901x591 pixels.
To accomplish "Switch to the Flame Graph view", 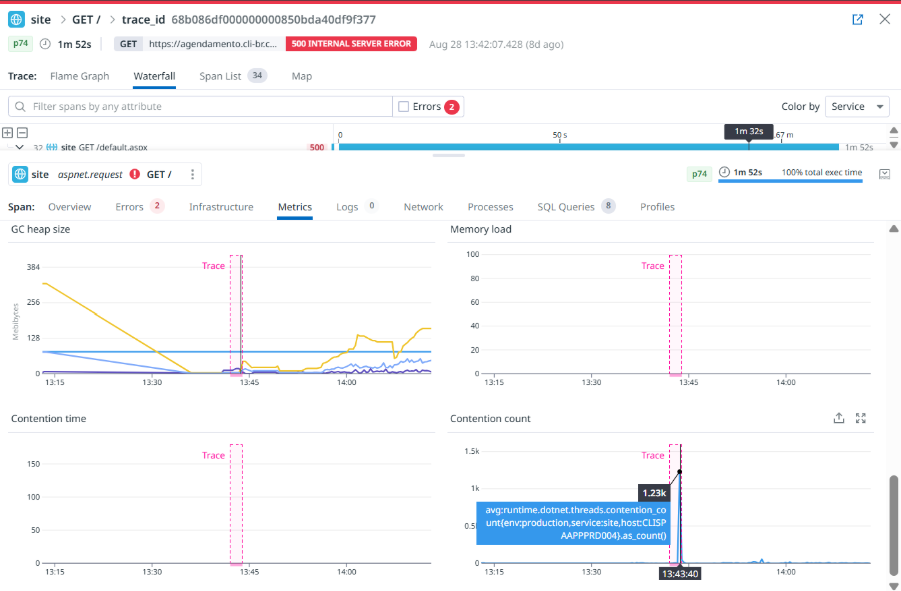I will 79,76.
